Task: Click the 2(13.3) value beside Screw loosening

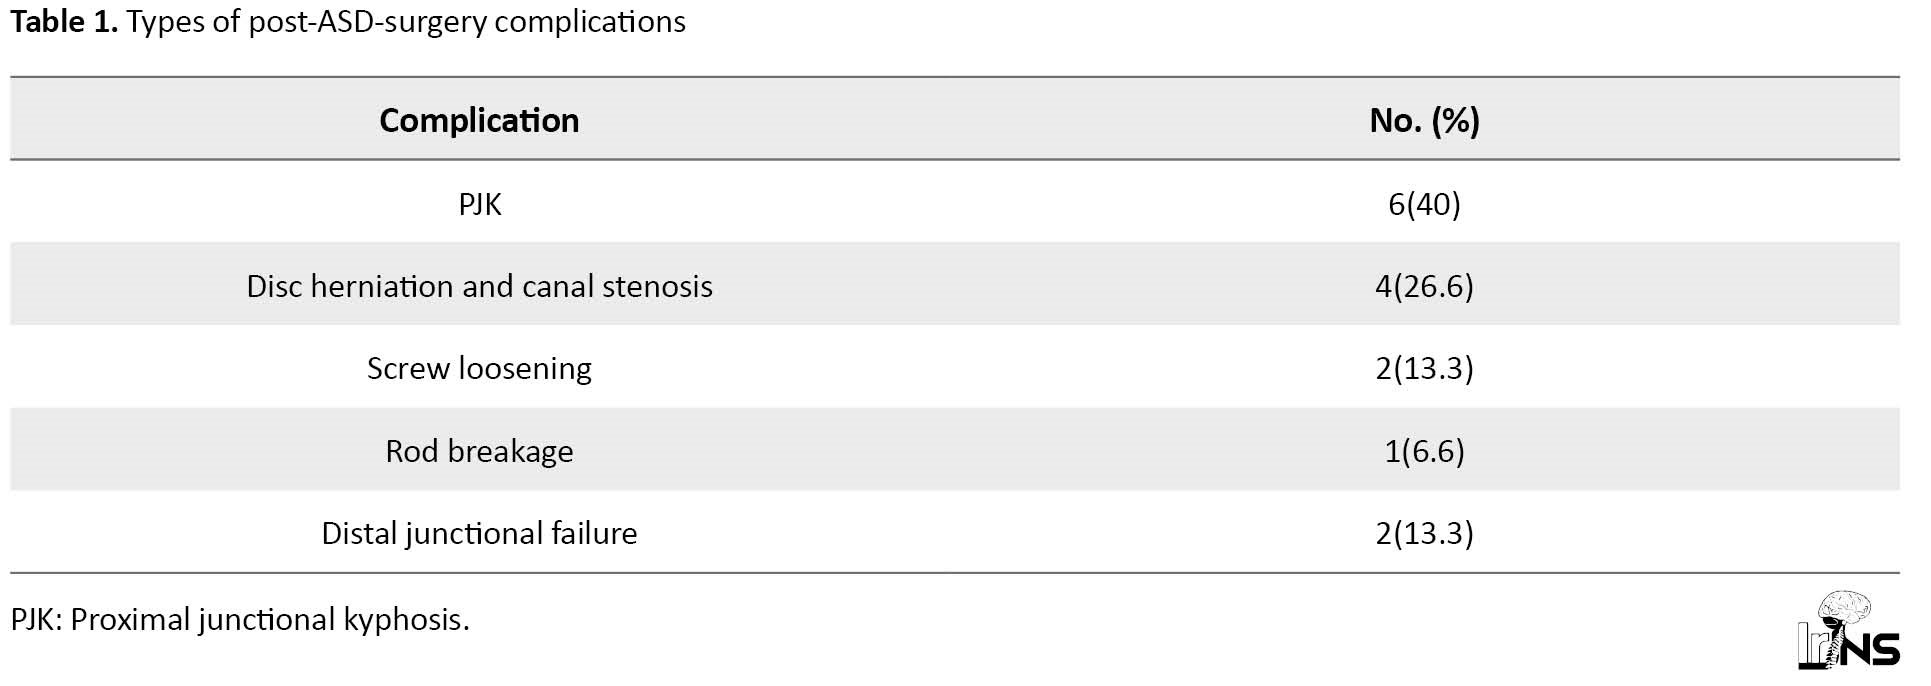Action: 1424,369
